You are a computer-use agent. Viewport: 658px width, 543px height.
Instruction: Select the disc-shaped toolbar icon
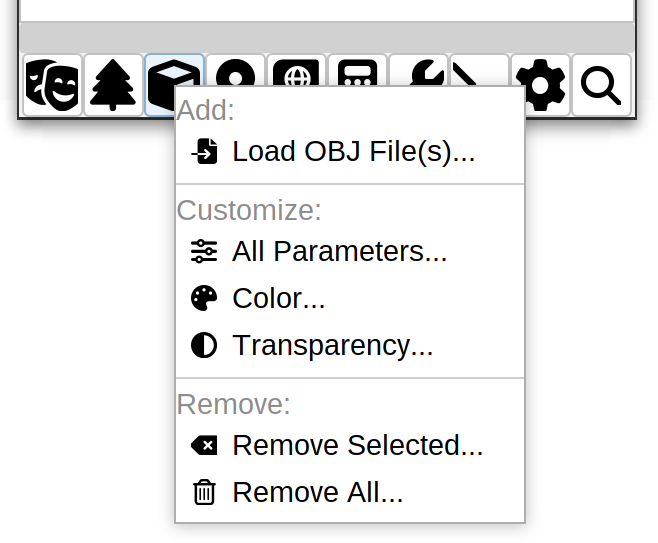(235, 71)
